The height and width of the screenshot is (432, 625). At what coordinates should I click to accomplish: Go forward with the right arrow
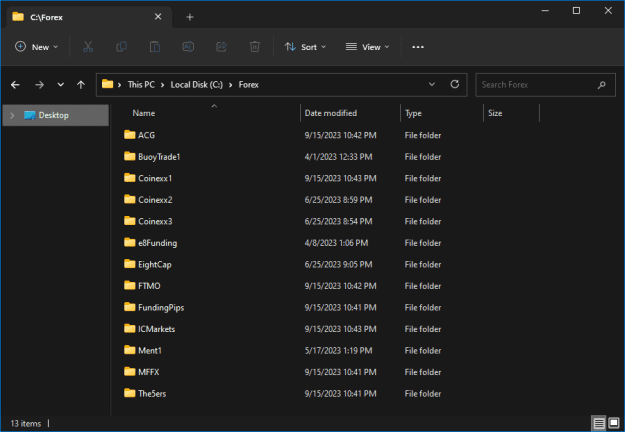click(x=39, y=84)
